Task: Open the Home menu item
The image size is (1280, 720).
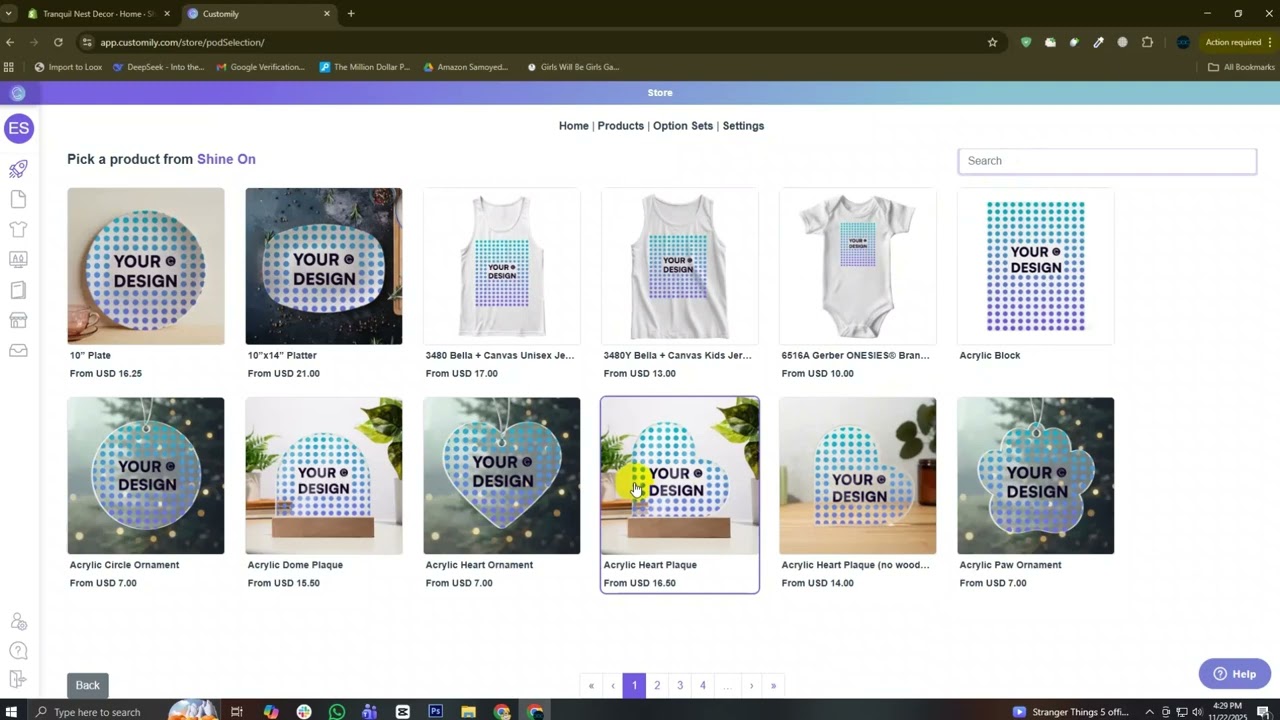Action: coord(574,126)
